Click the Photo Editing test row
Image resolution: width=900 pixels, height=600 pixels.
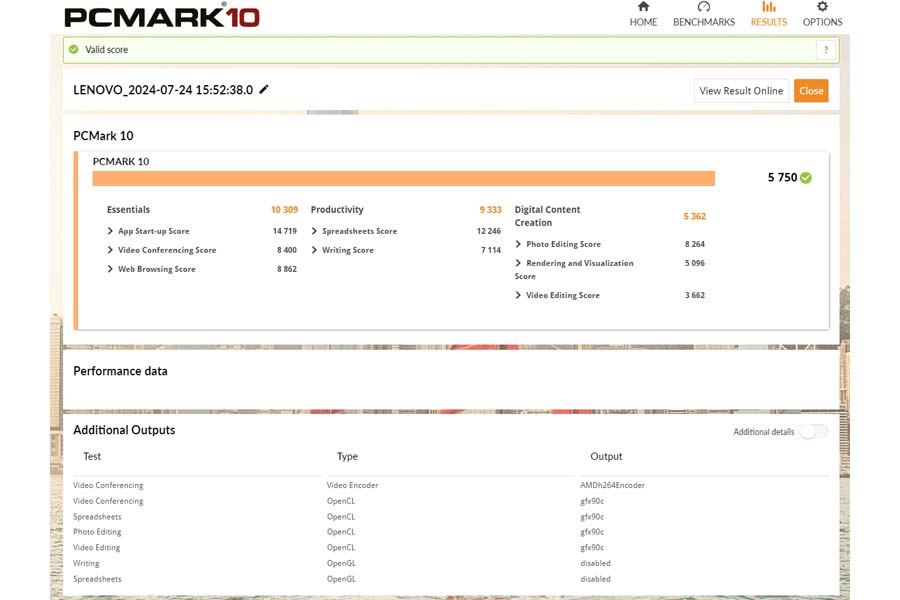[97, 532]
